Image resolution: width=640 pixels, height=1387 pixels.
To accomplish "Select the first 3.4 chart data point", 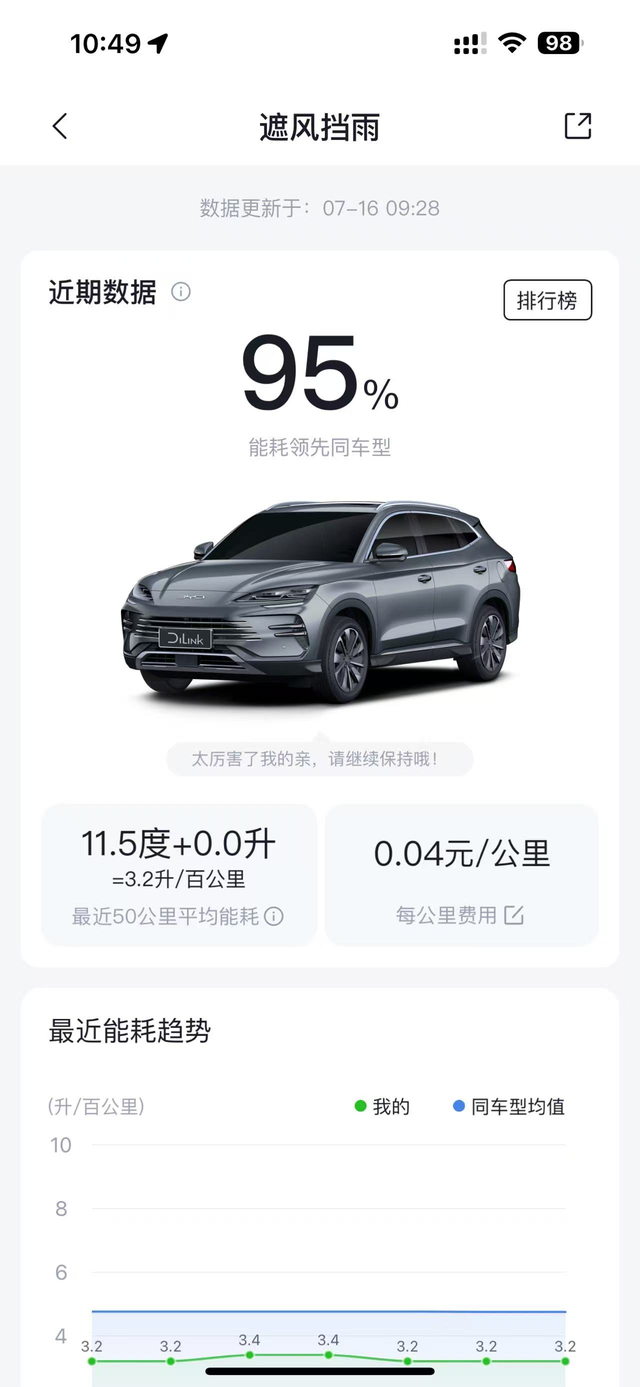I will tap(250, 1355).
